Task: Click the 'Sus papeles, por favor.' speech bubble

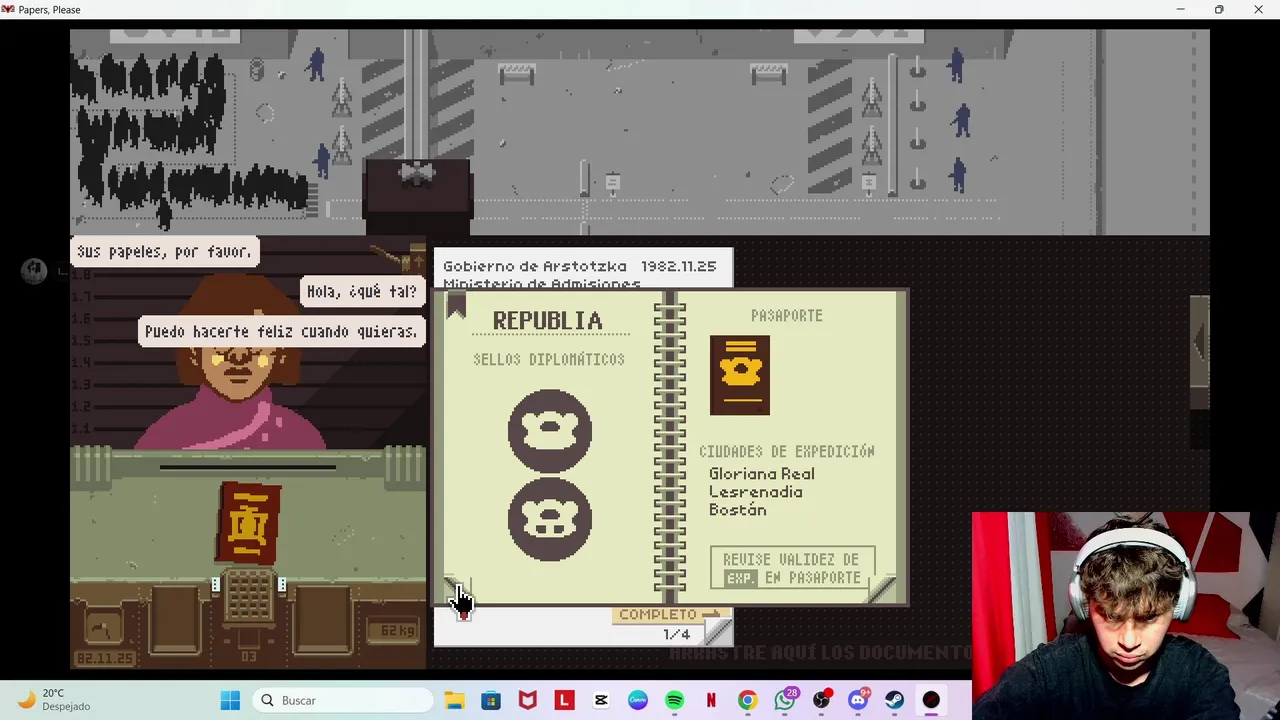Action: pyautogui.click(x=165, y=251)
